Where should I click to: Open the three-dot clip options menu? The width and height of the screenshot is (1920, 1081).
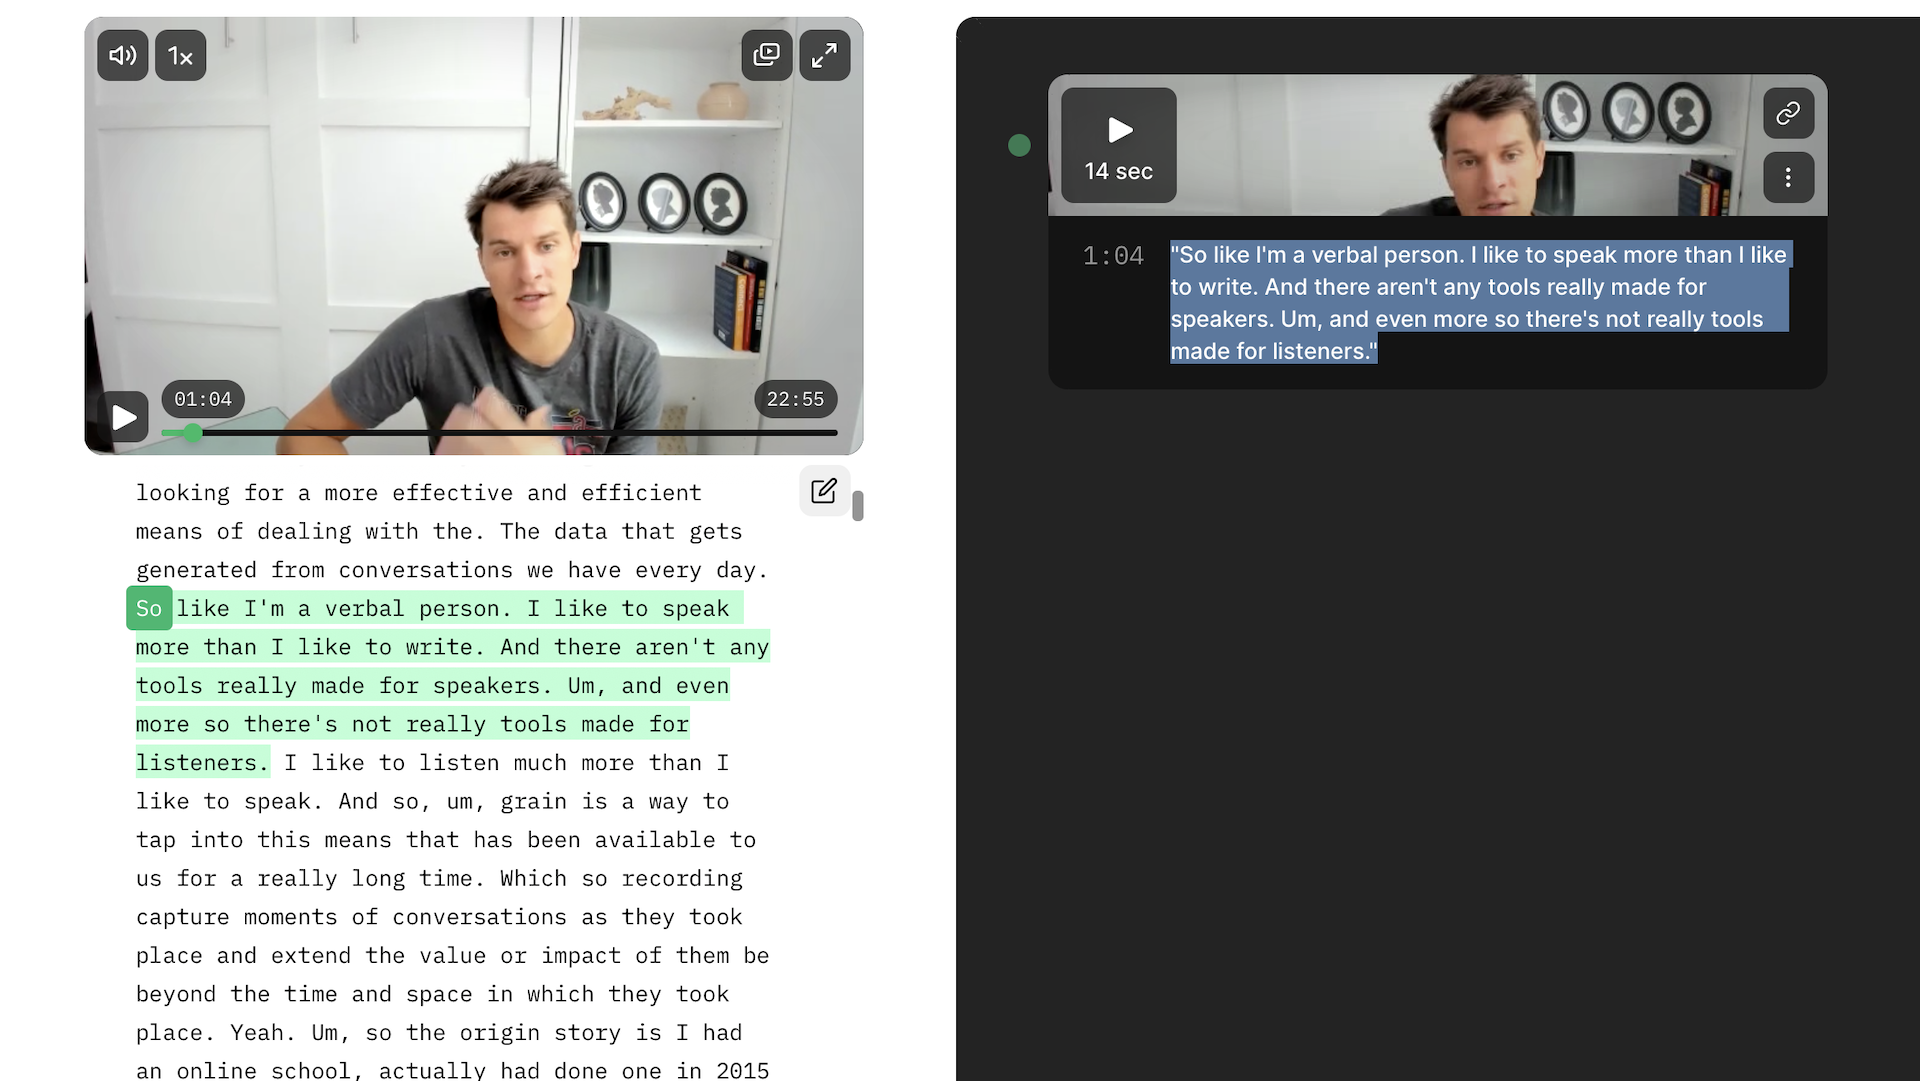(1788, 178)
